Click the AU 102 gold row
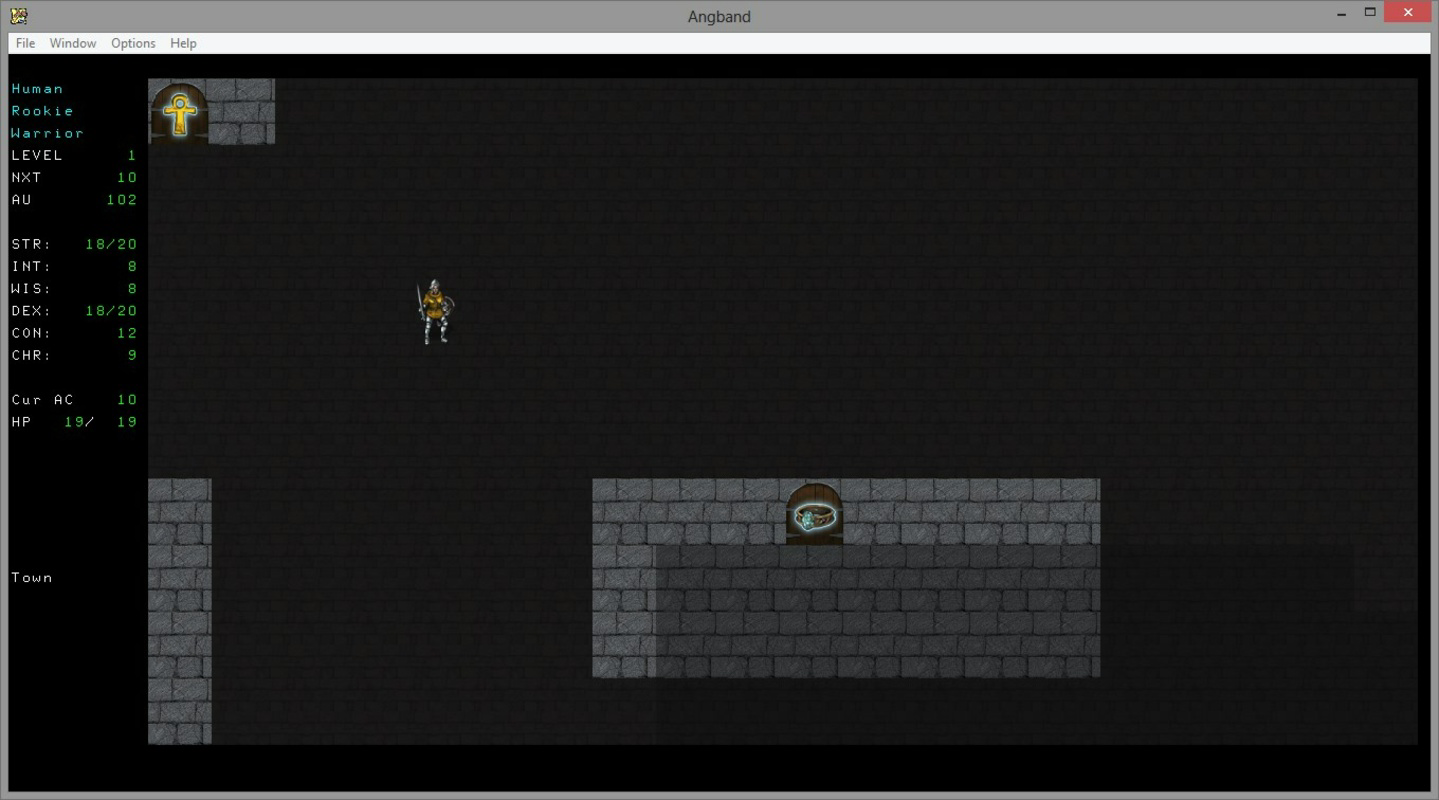Viewport: 1439px width, 800px height. point(74,199)
